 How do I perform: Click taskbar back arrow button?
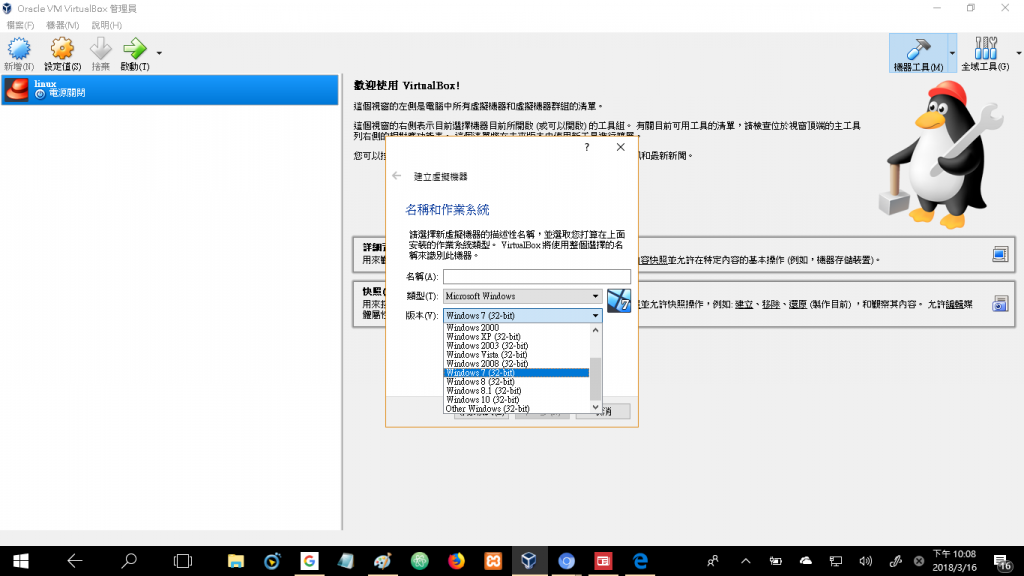[x=74, y=561]
